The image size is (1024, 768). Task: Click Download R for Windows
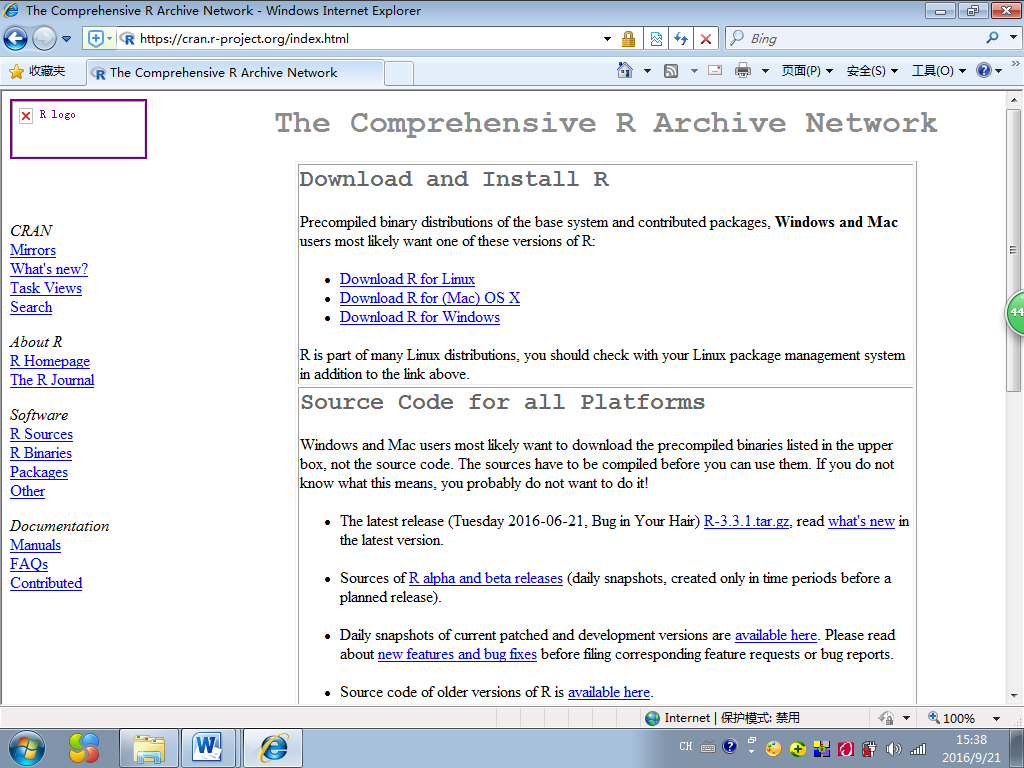pos(419,317)
